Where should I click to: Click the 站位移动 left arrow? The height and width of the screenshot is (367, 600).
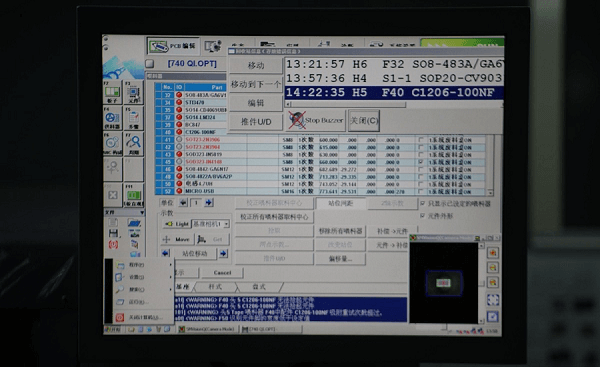165,253
